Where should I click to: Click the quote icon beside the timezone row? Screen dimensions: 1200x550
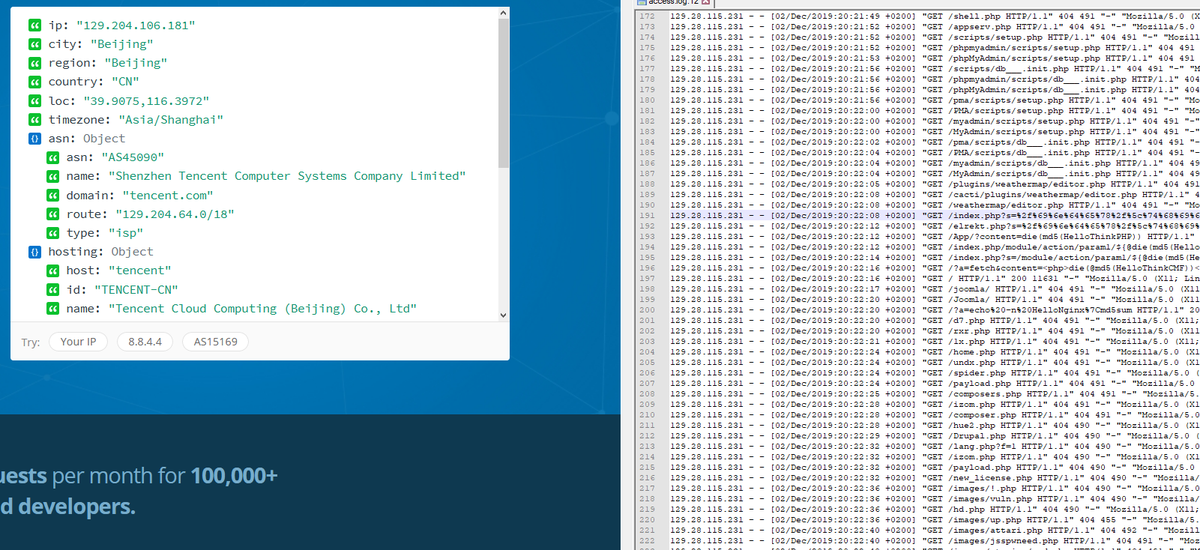coord(36,120)
